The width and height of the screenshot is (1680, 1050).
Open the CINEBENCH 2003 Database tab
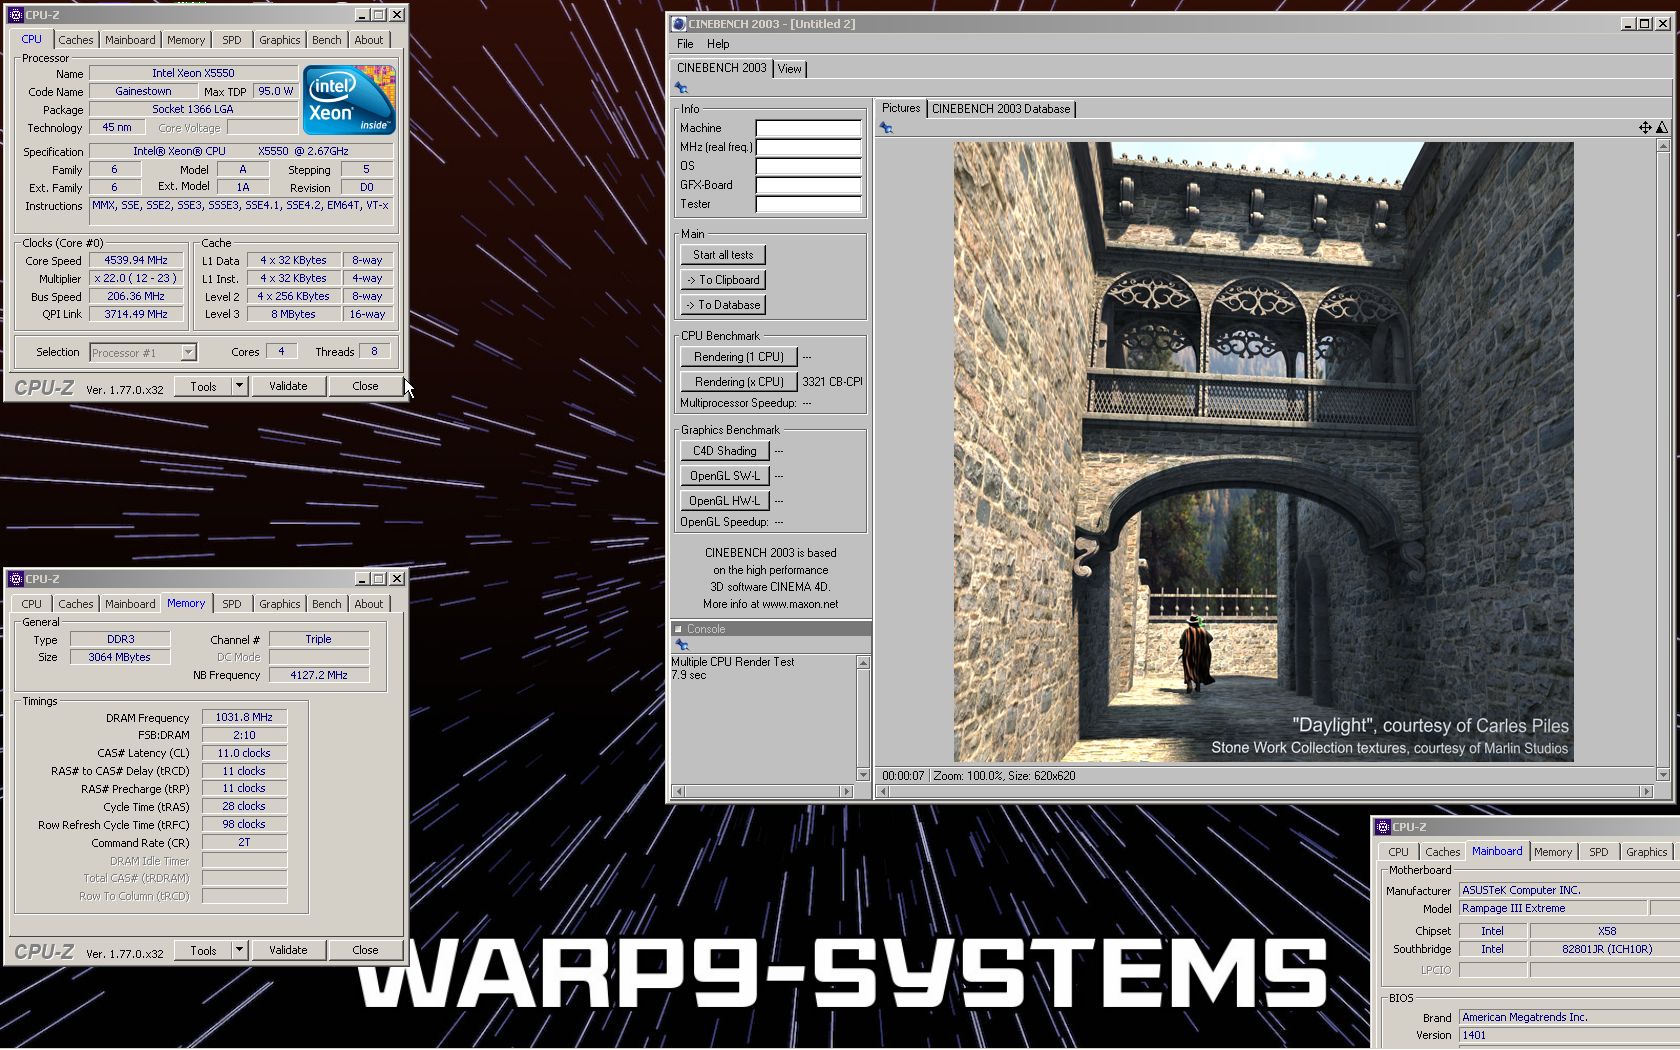click(1001, 109)
